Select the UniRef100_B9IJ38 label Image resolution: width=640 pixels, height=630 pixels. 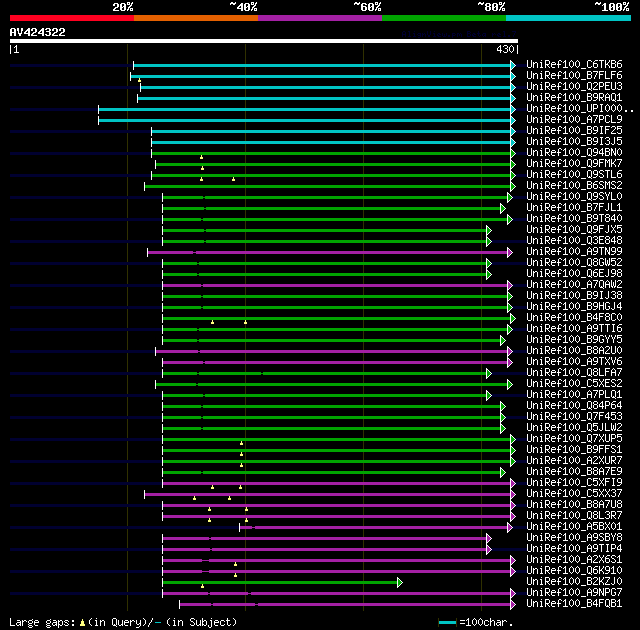tap(574, 296)
